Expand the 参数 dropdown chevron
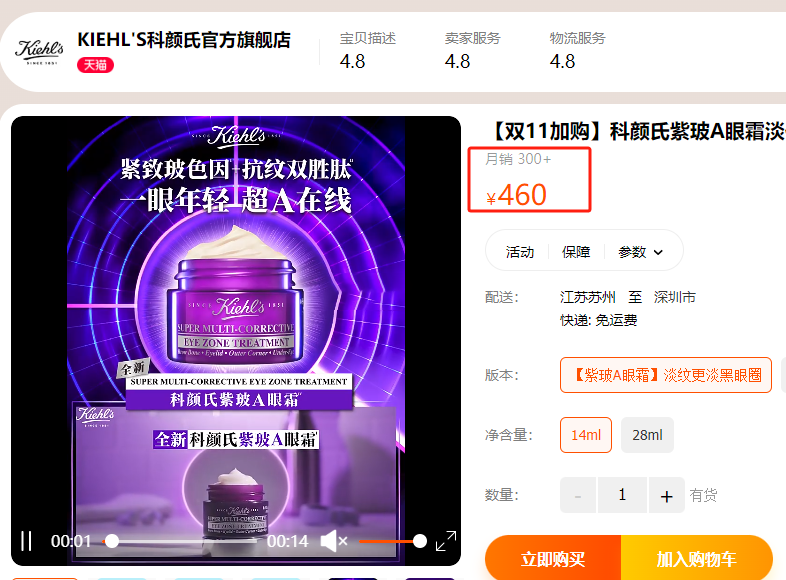 point(658,252)
